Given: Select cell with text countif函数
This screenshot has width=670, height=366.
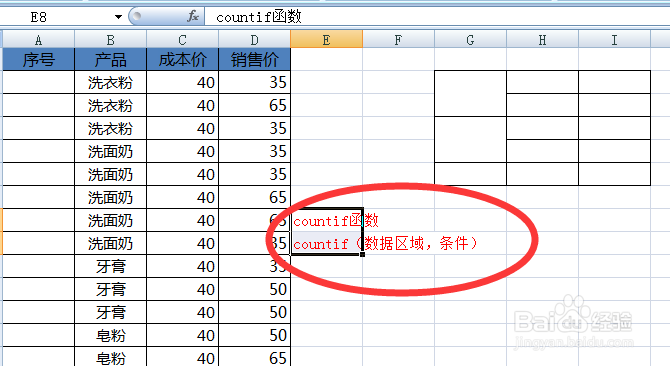Looking at the screenshot, I should (x=326, y=220).
